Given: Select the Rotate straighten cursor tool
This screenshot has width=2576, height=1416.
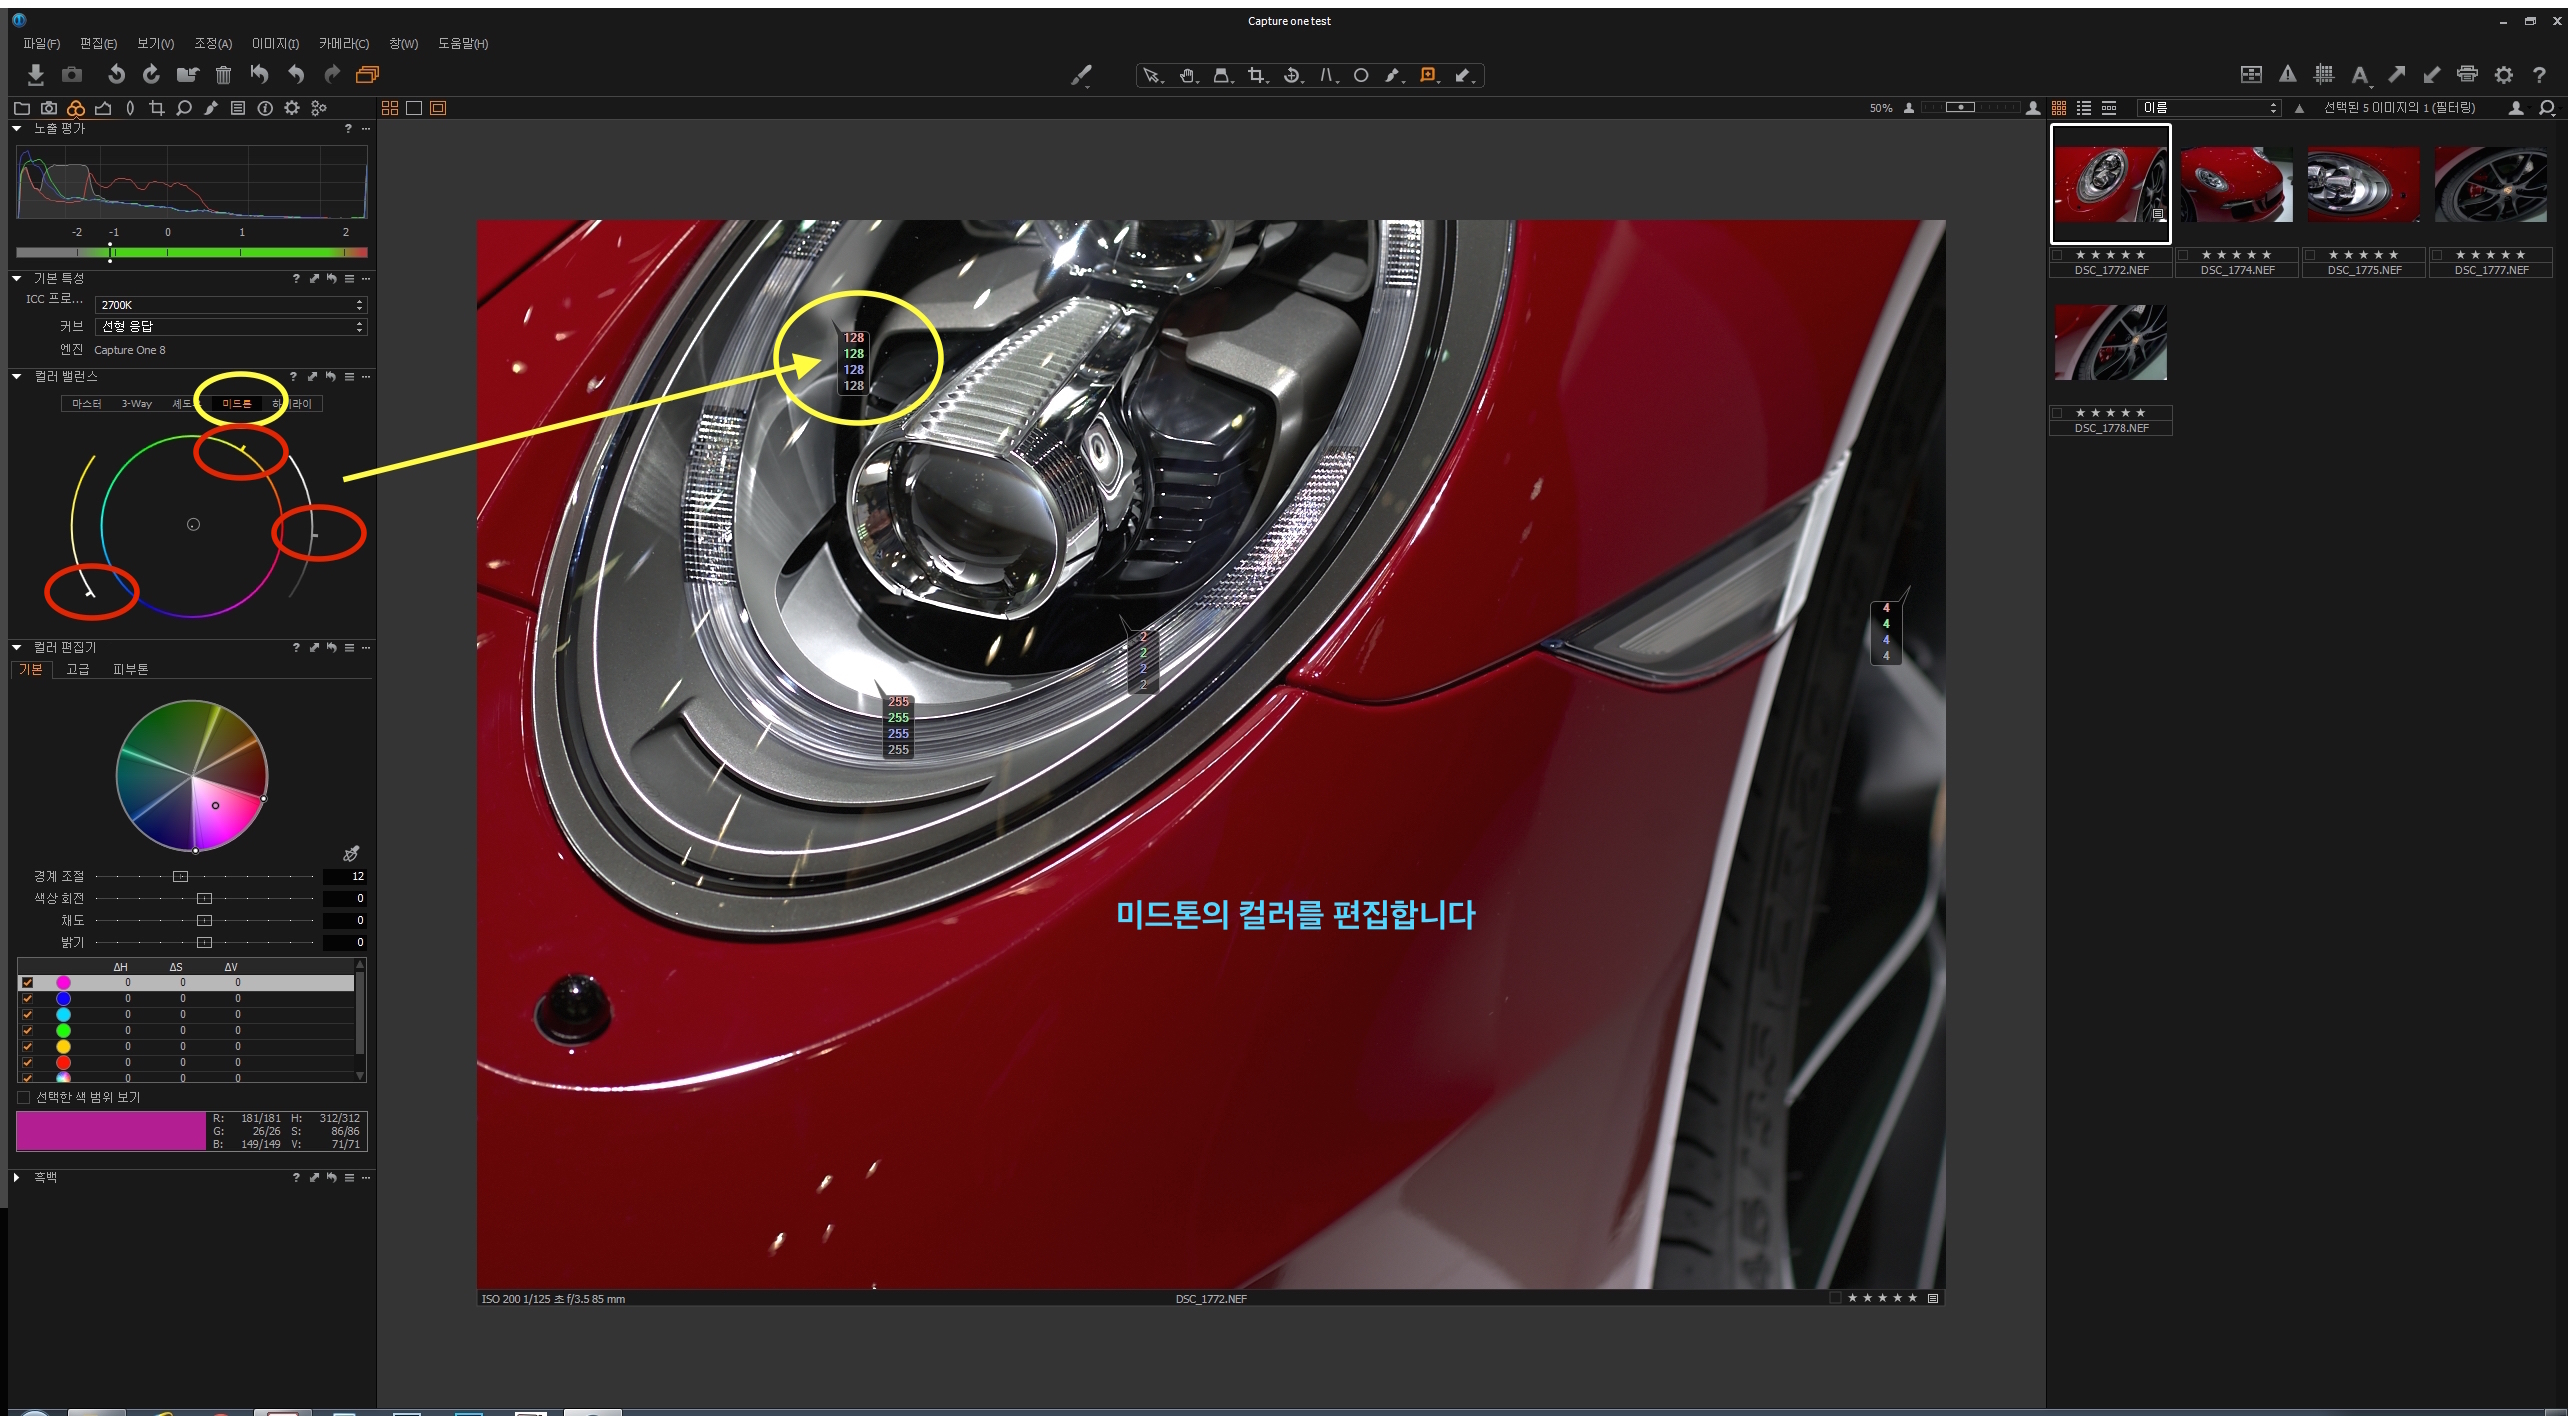Looking at the screenshot, I should point(1291,75).
